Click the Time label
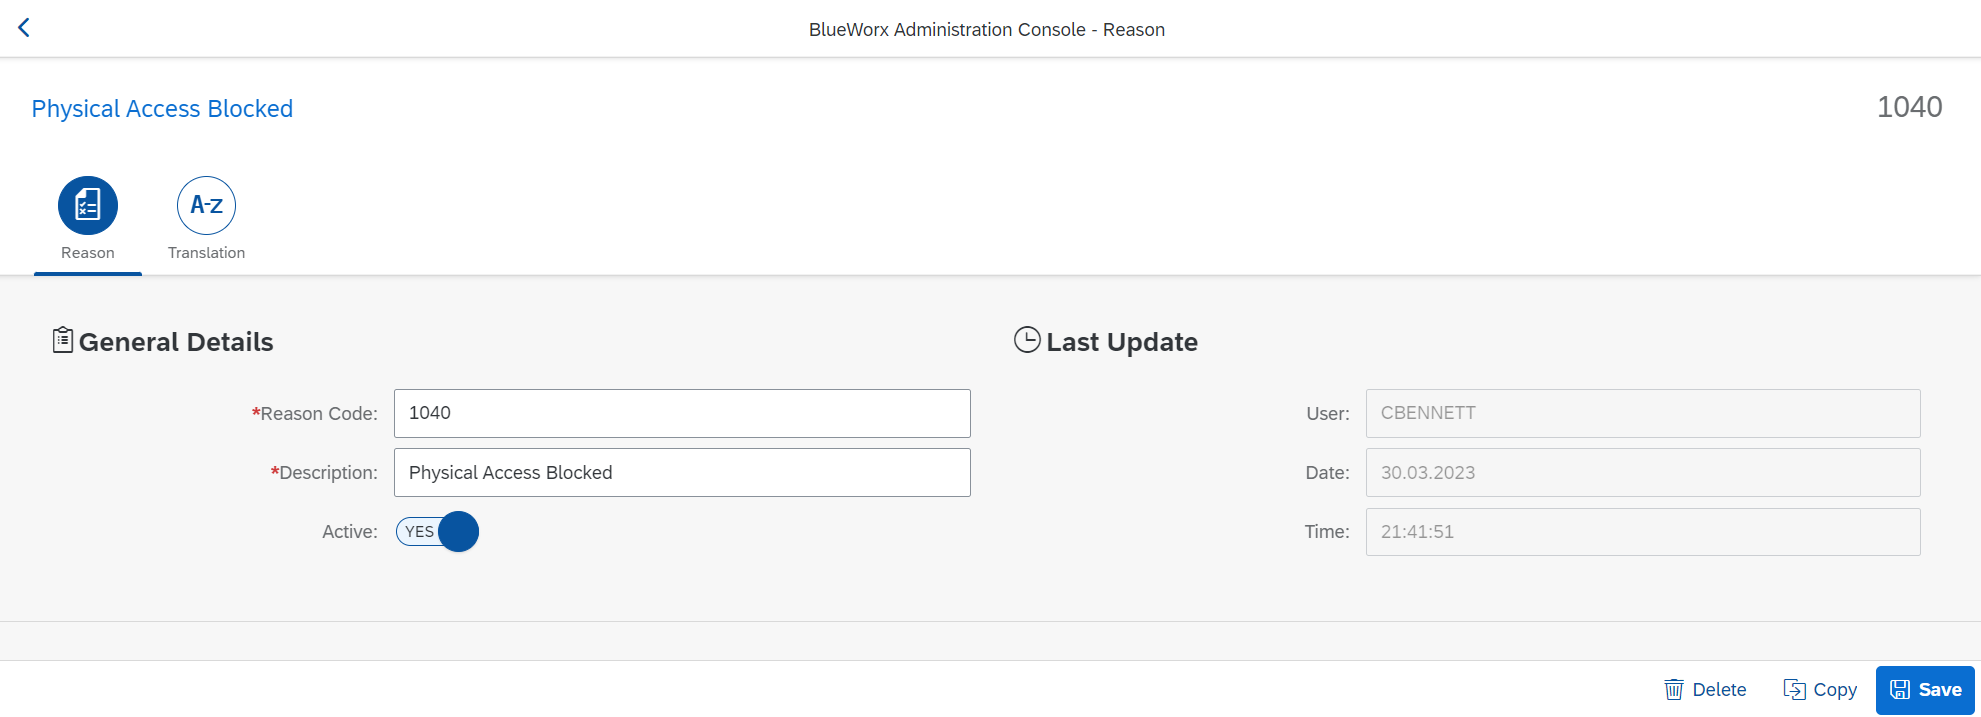 (1327, 532)
